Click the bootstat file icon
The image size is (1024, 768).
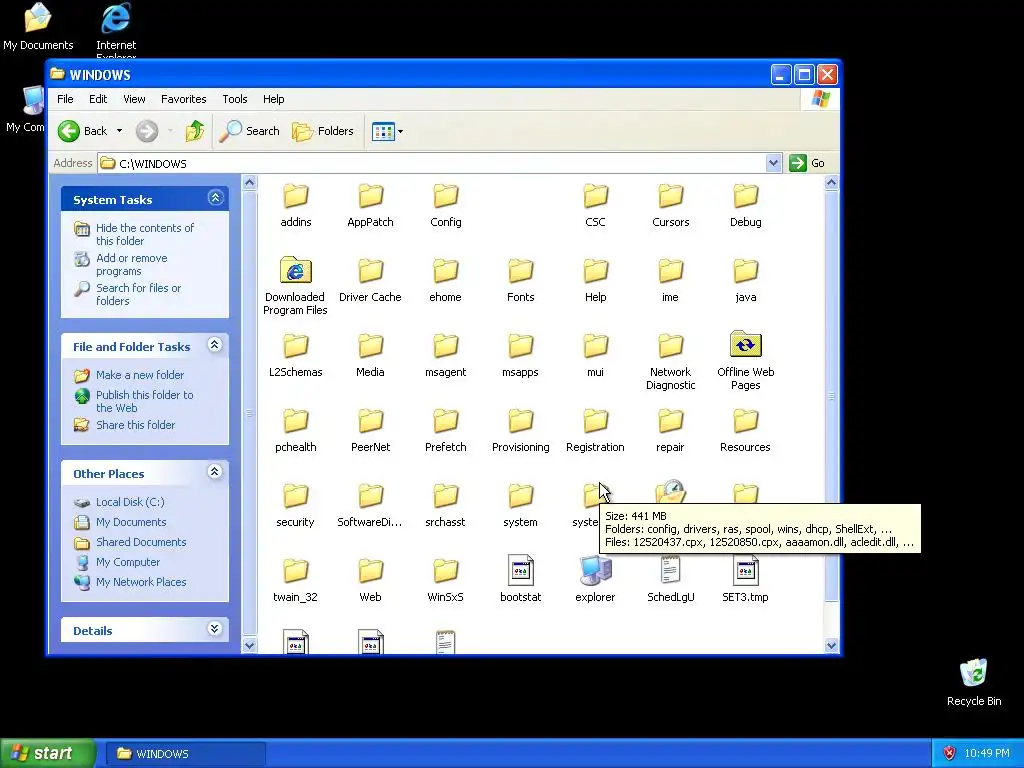520,571
